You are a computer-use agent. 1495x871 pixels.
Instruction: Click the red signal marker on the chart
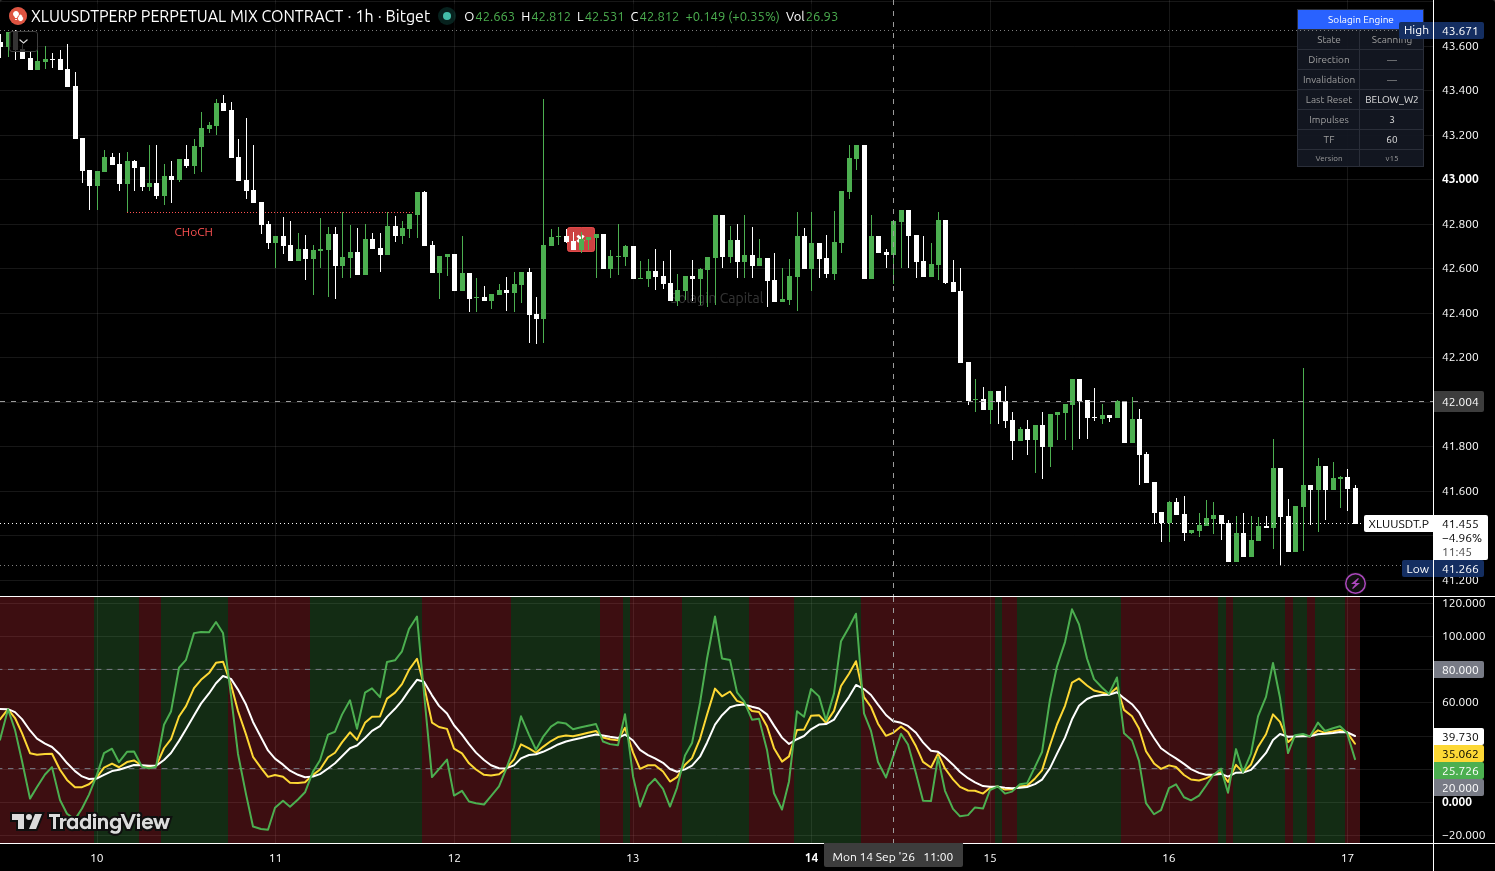[580, 240]
